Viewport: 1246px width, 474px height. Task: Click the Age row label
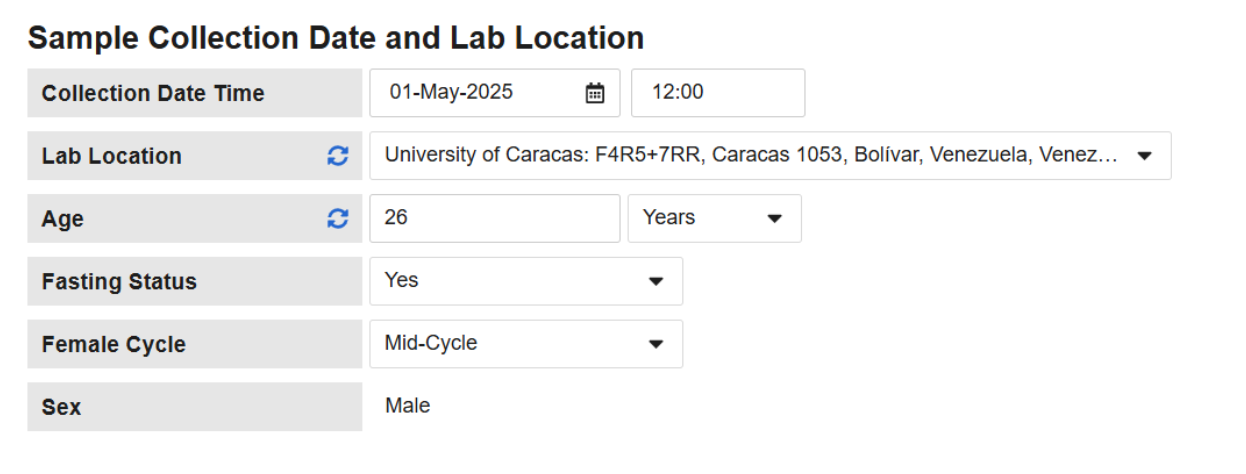(63, 219)
